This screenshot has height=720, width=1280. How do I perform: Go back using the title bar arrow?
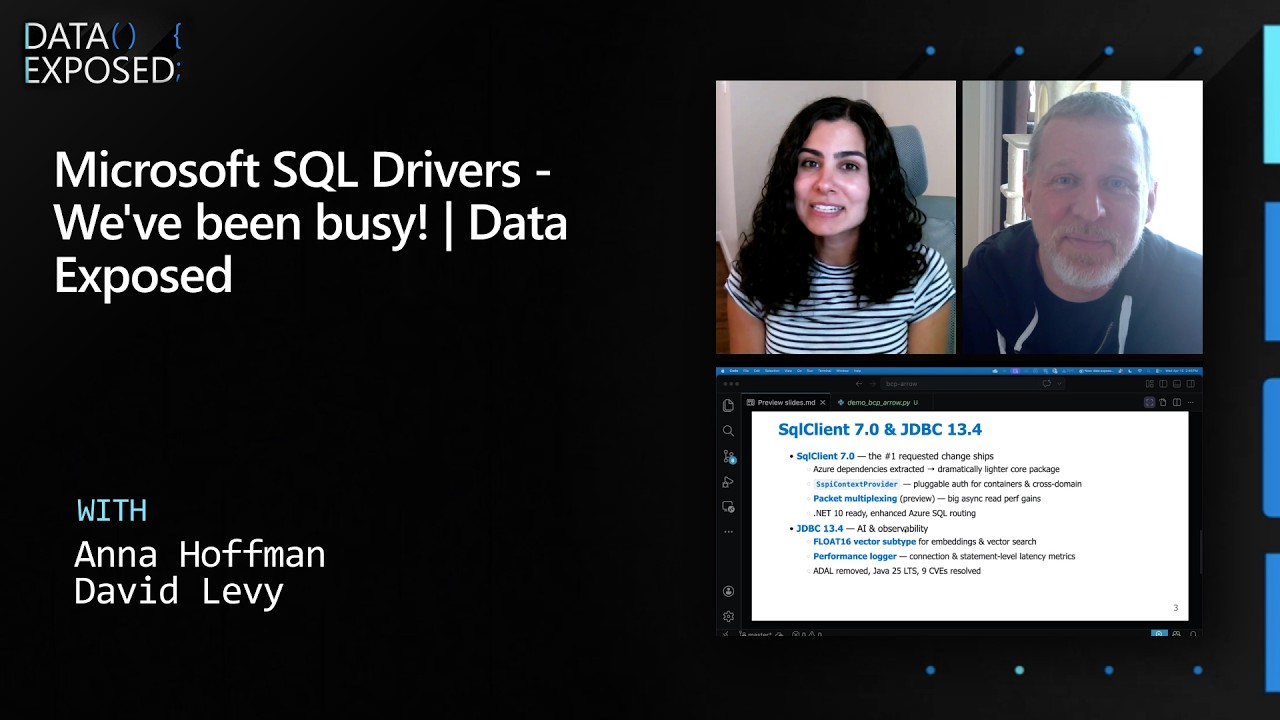tap(858, 384)
